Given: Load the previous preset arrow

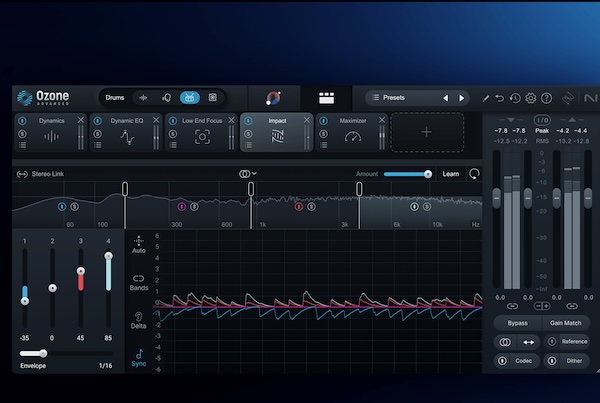Looking at the screenshot, I should coord(446,98).
